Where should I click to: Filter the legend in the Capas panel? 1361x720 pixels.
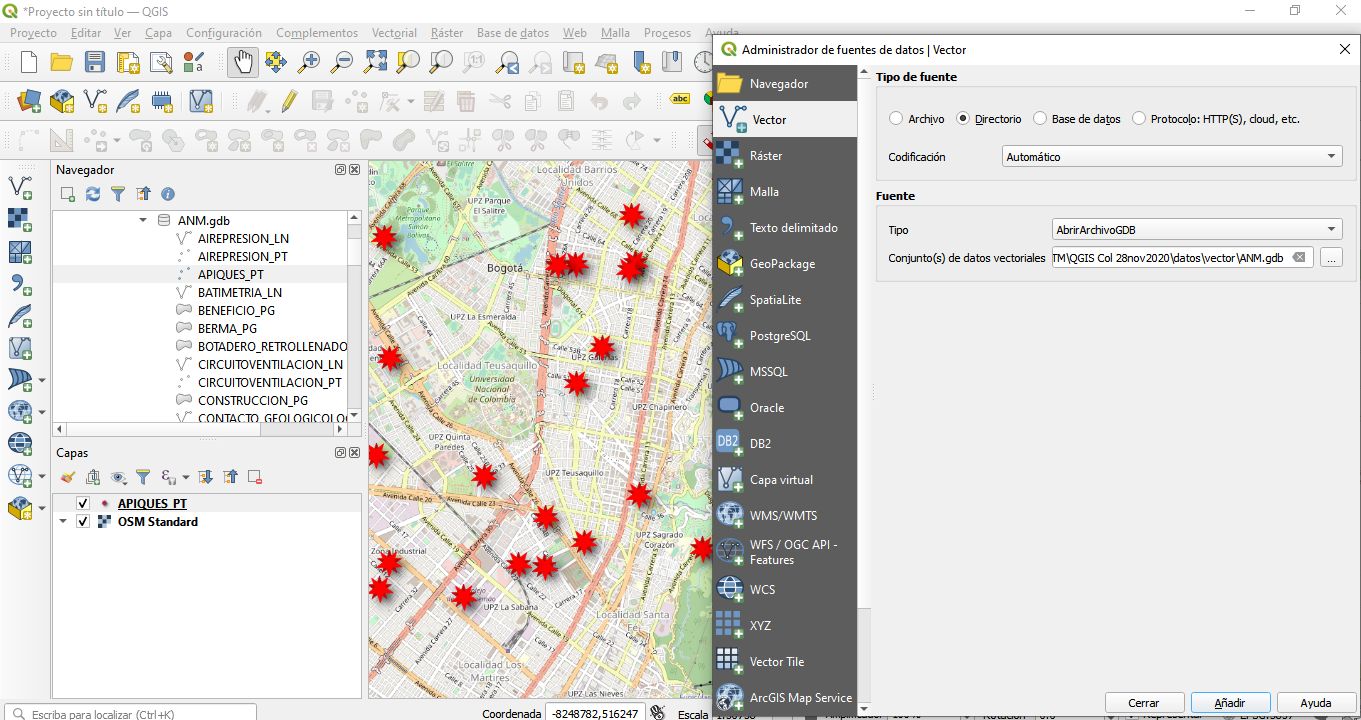click(143, 477)
